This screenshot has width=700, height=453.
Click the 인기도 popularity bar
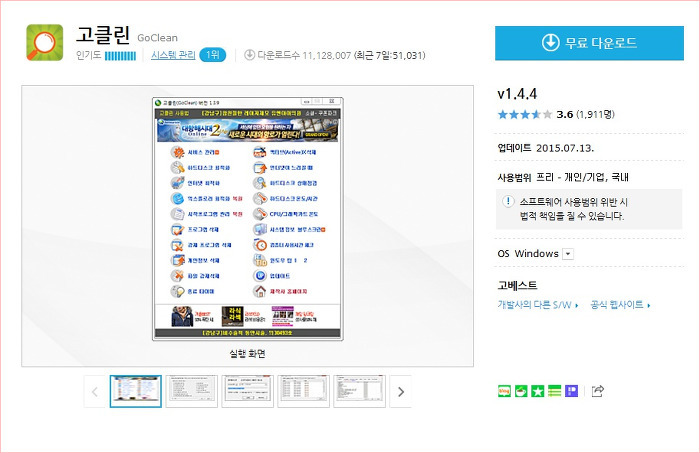click(120, 55)
